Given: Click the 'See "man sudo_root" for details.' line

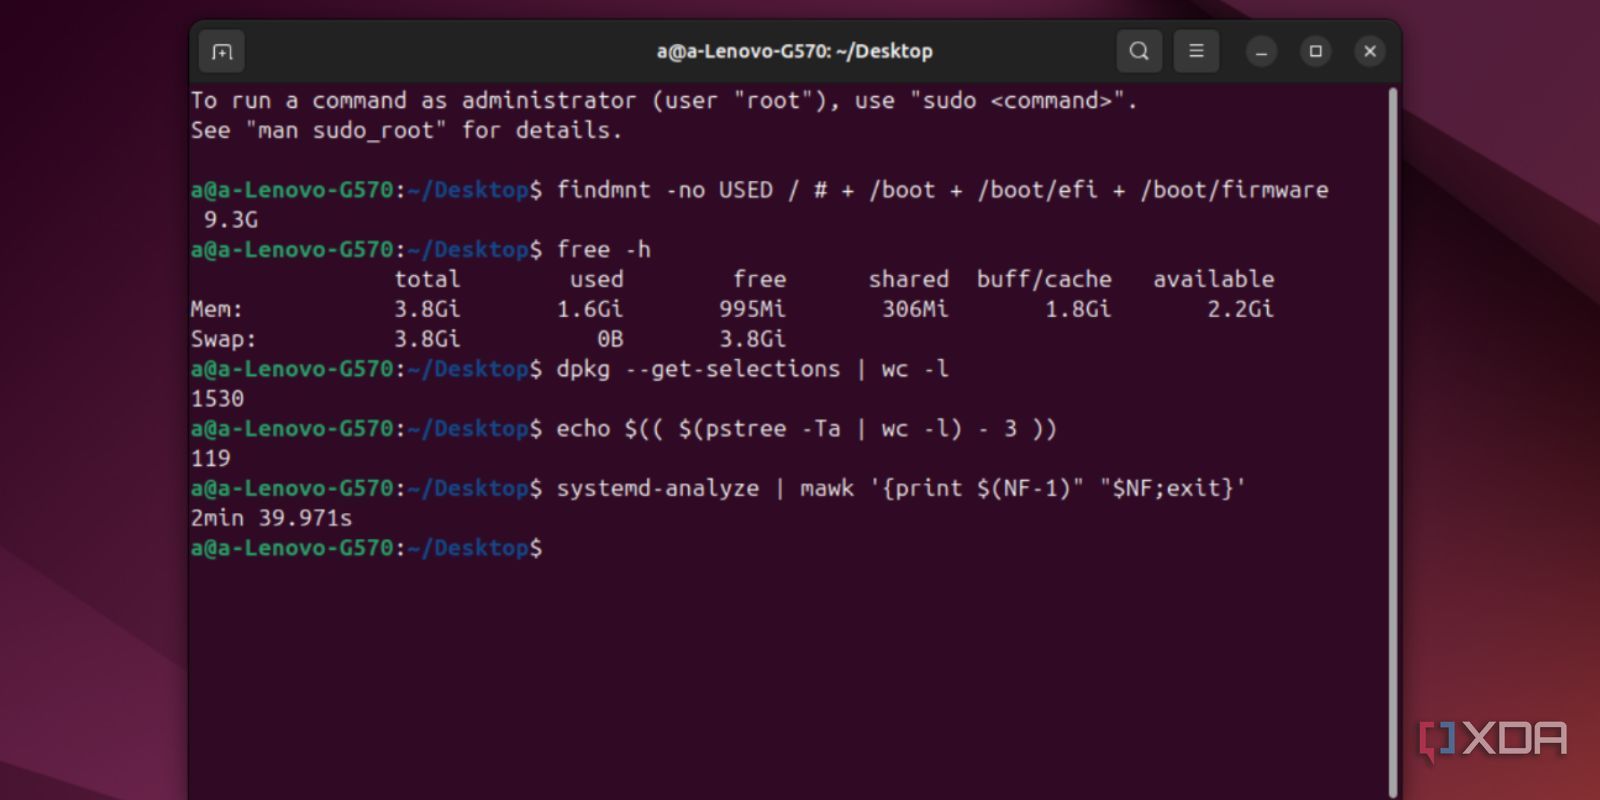Looking at the screenshot, I should pyautogui.click(x=406, y=130).
